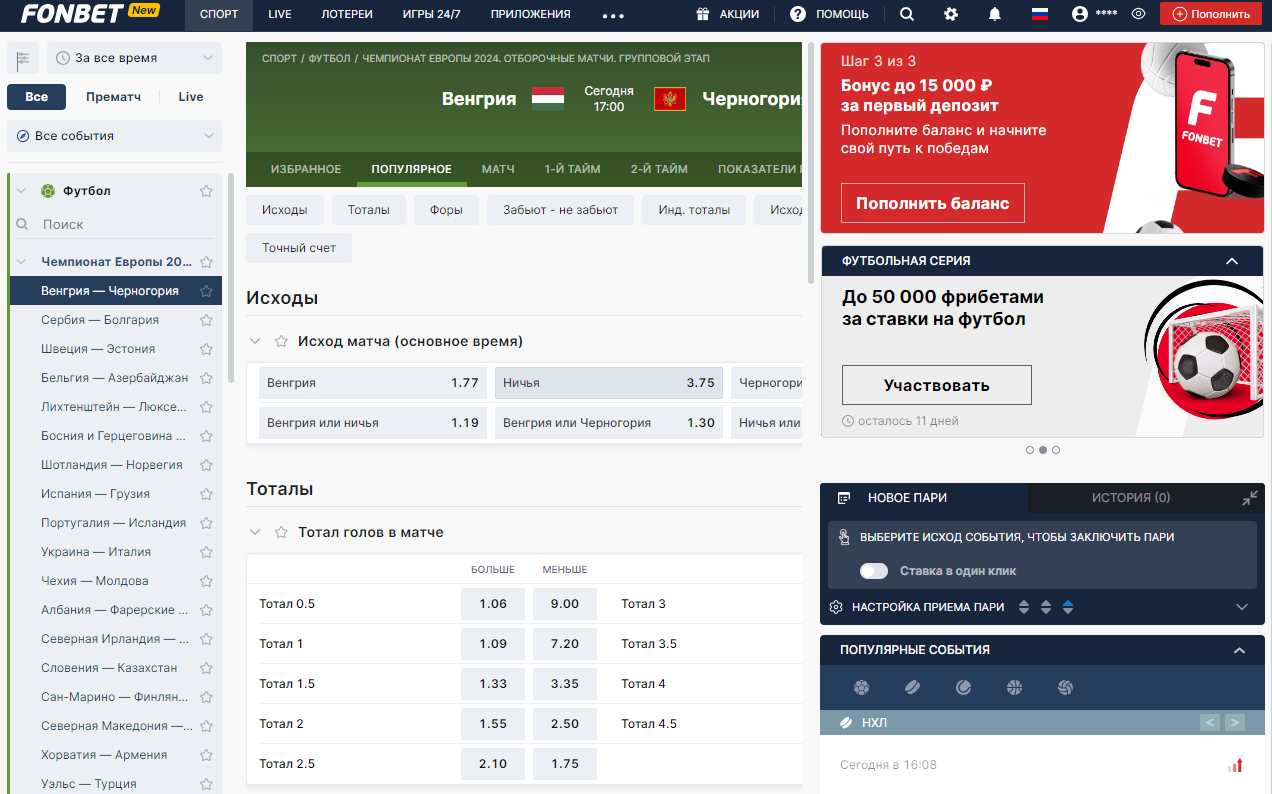Image resolution: width=1272 pixels, height=794 pixels.
Task: Favorite the Швеция — Эстония star
Action: [206, 349]
